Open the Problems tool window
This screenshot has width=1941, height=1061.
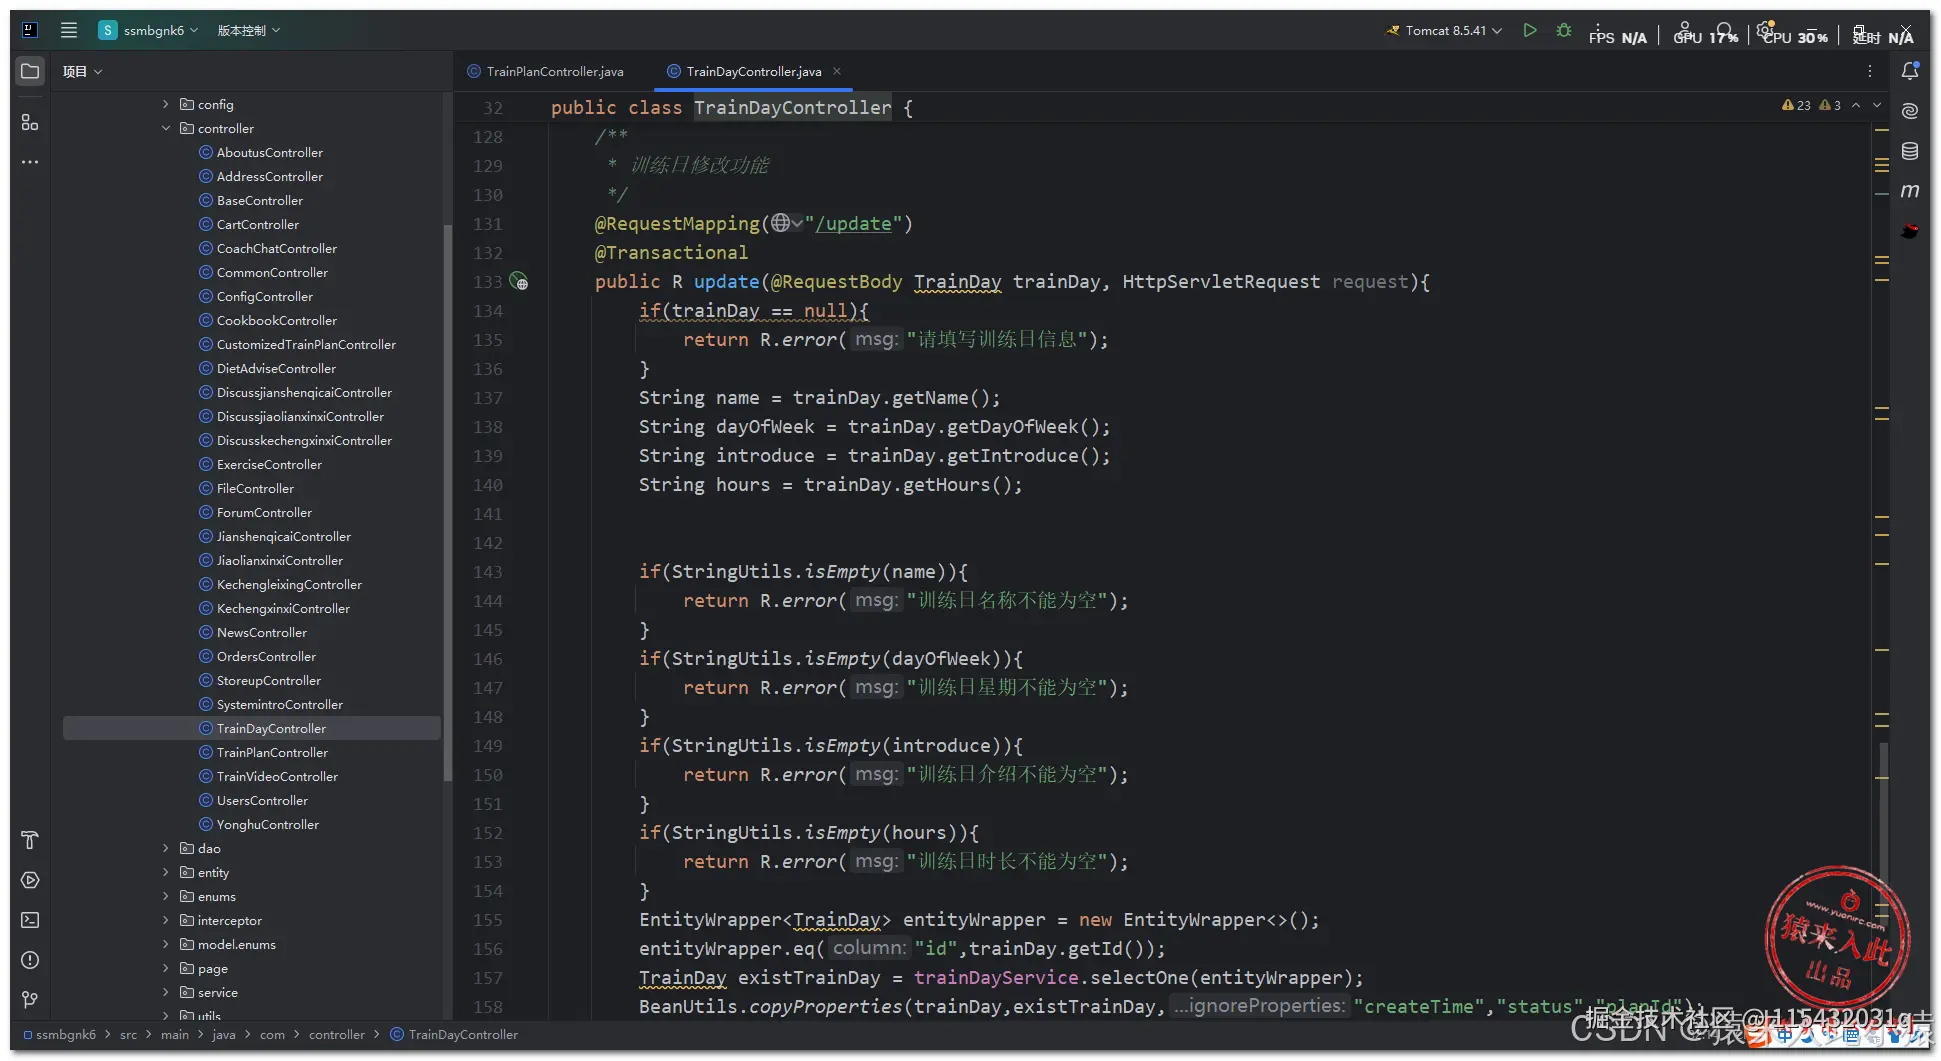(x=30, y=960)
